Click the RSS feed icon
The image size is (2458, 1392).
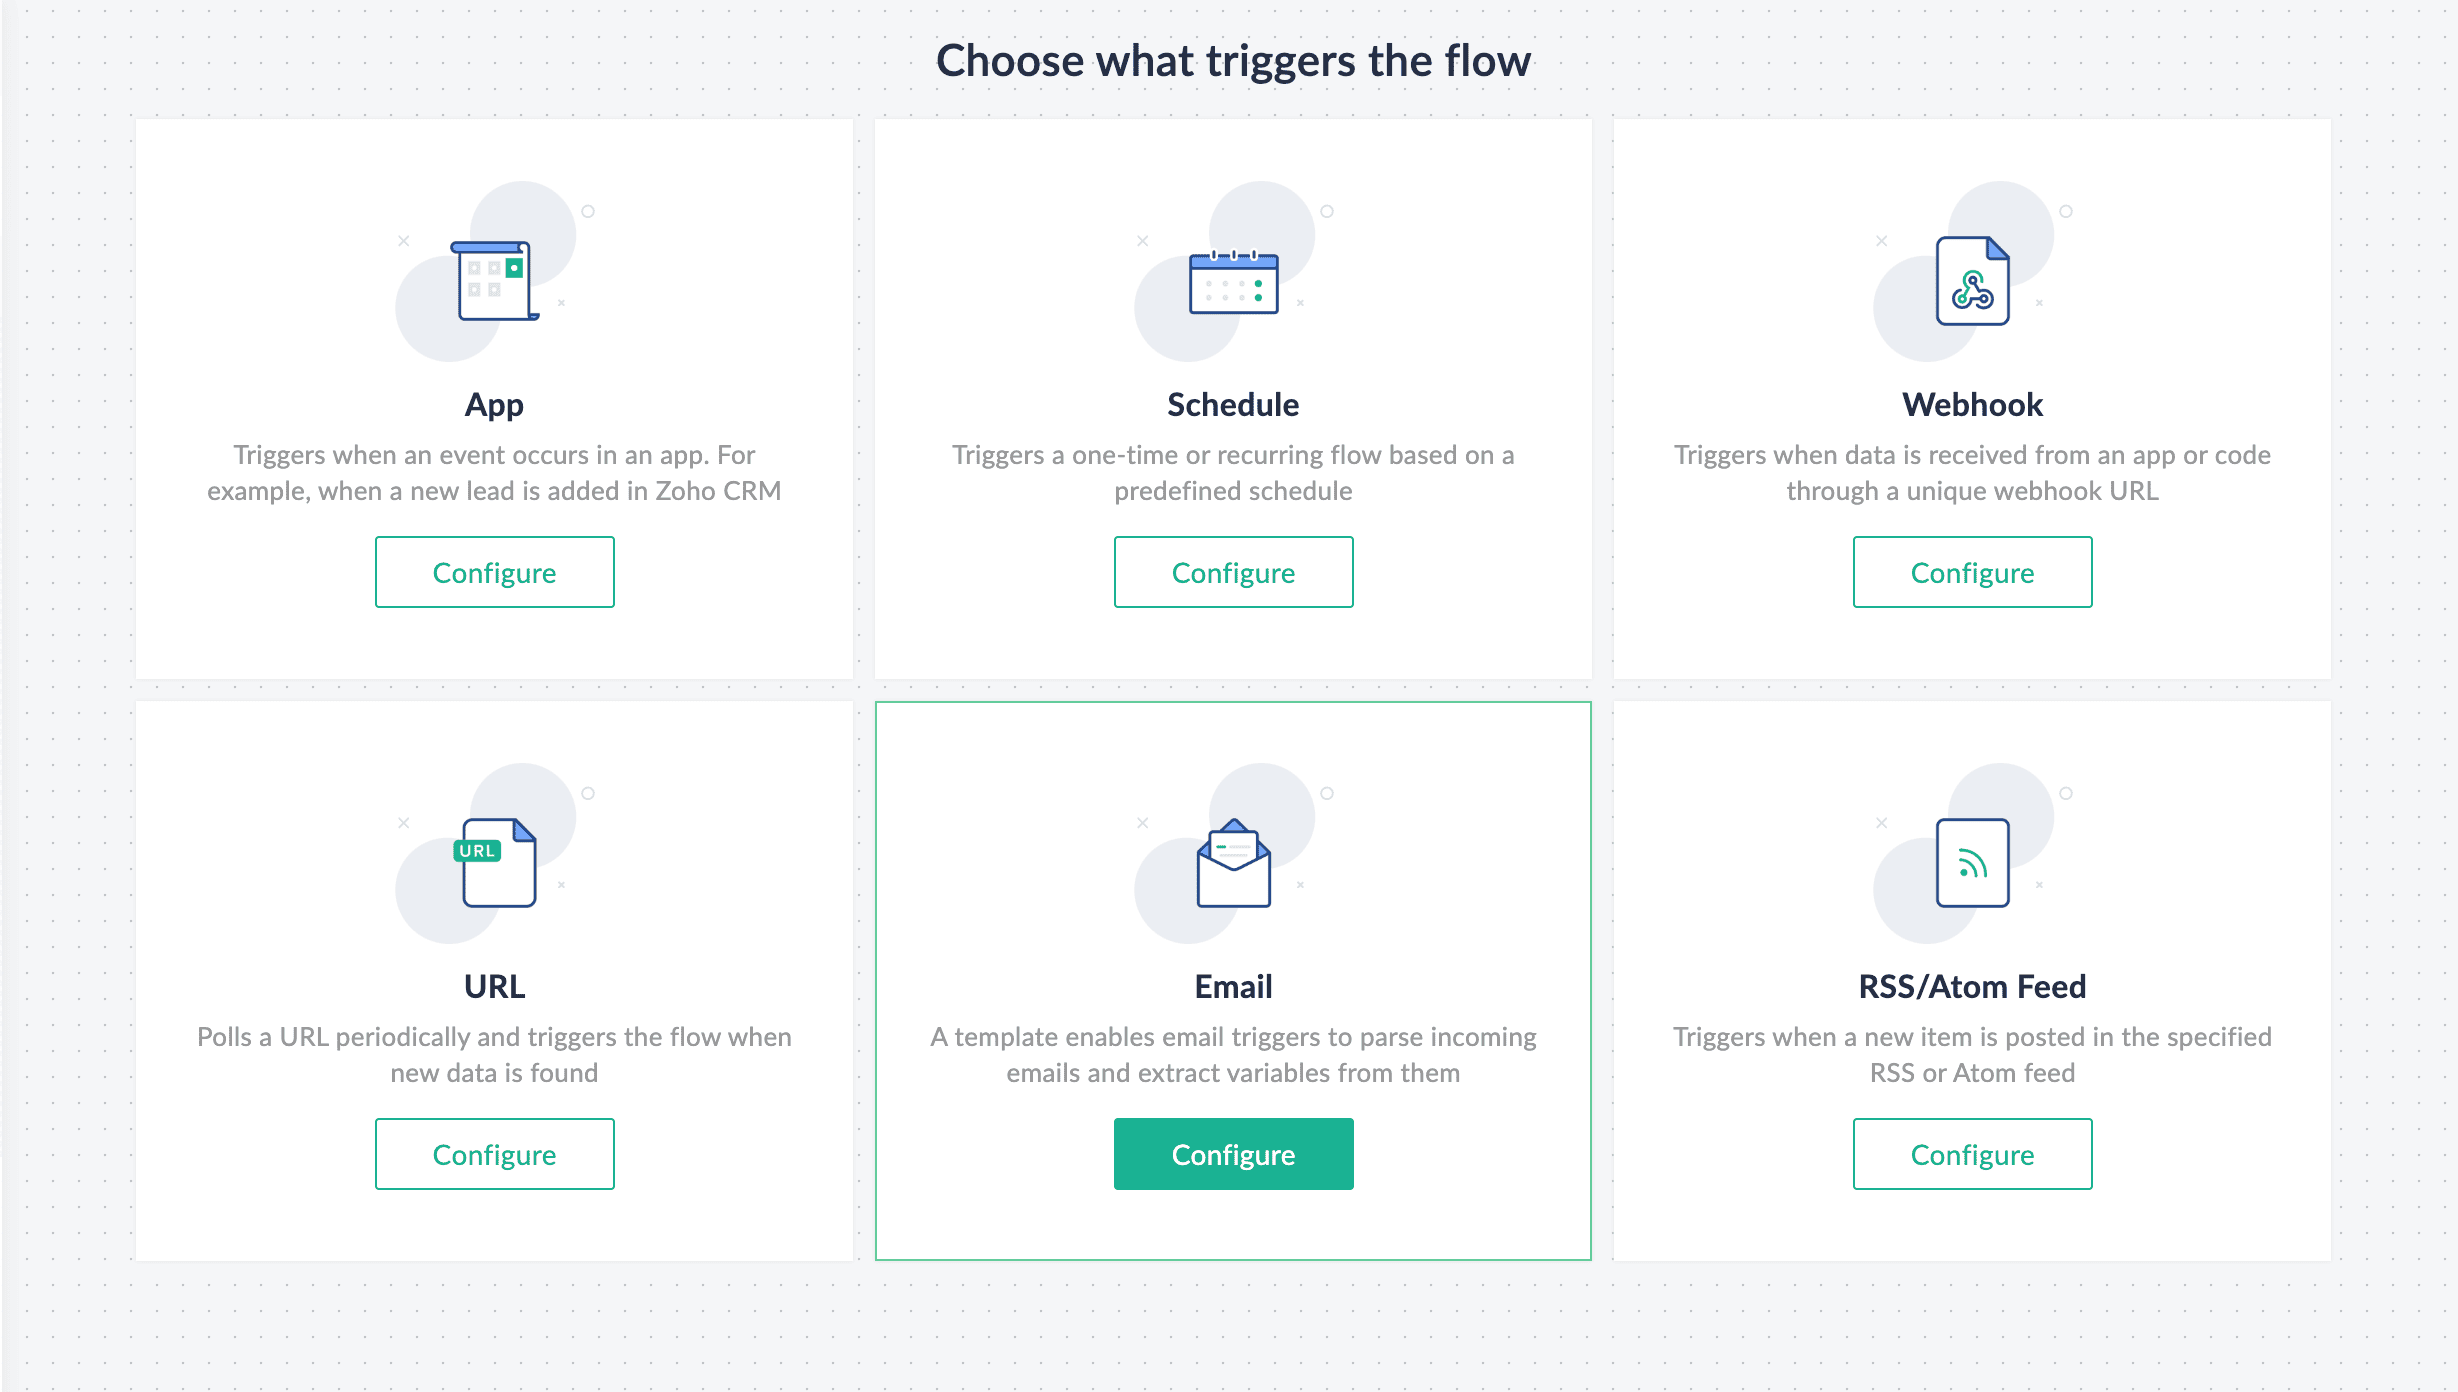[x=1972, y=863]
